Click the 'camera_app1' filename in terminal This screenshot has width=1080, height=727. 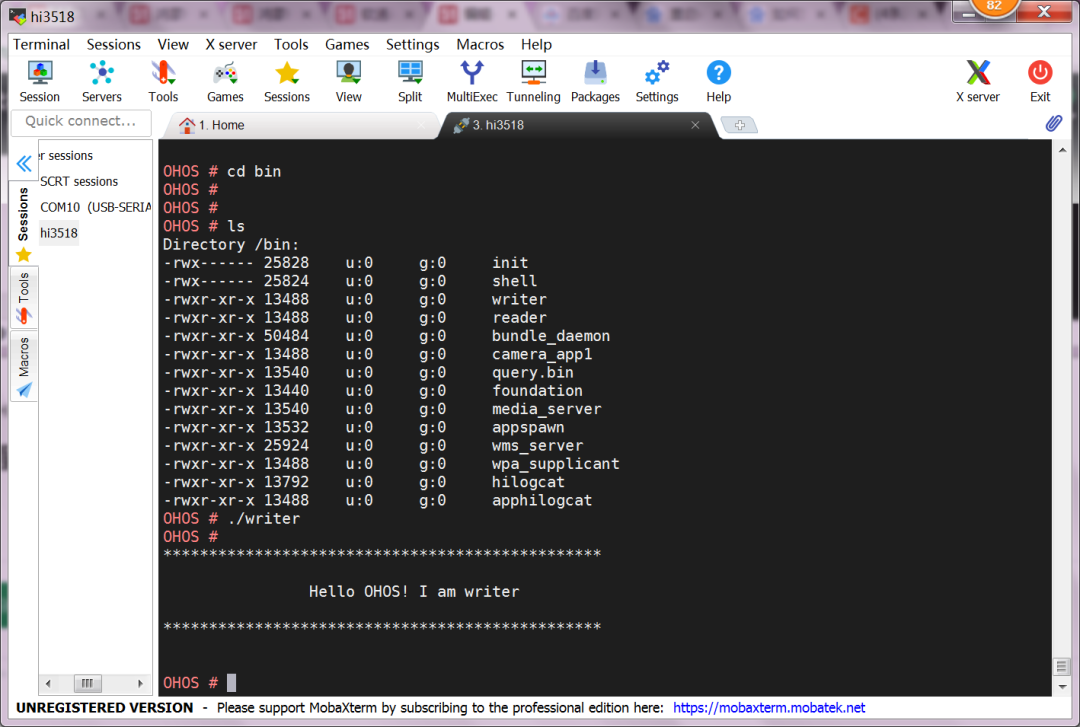[541, 354]
